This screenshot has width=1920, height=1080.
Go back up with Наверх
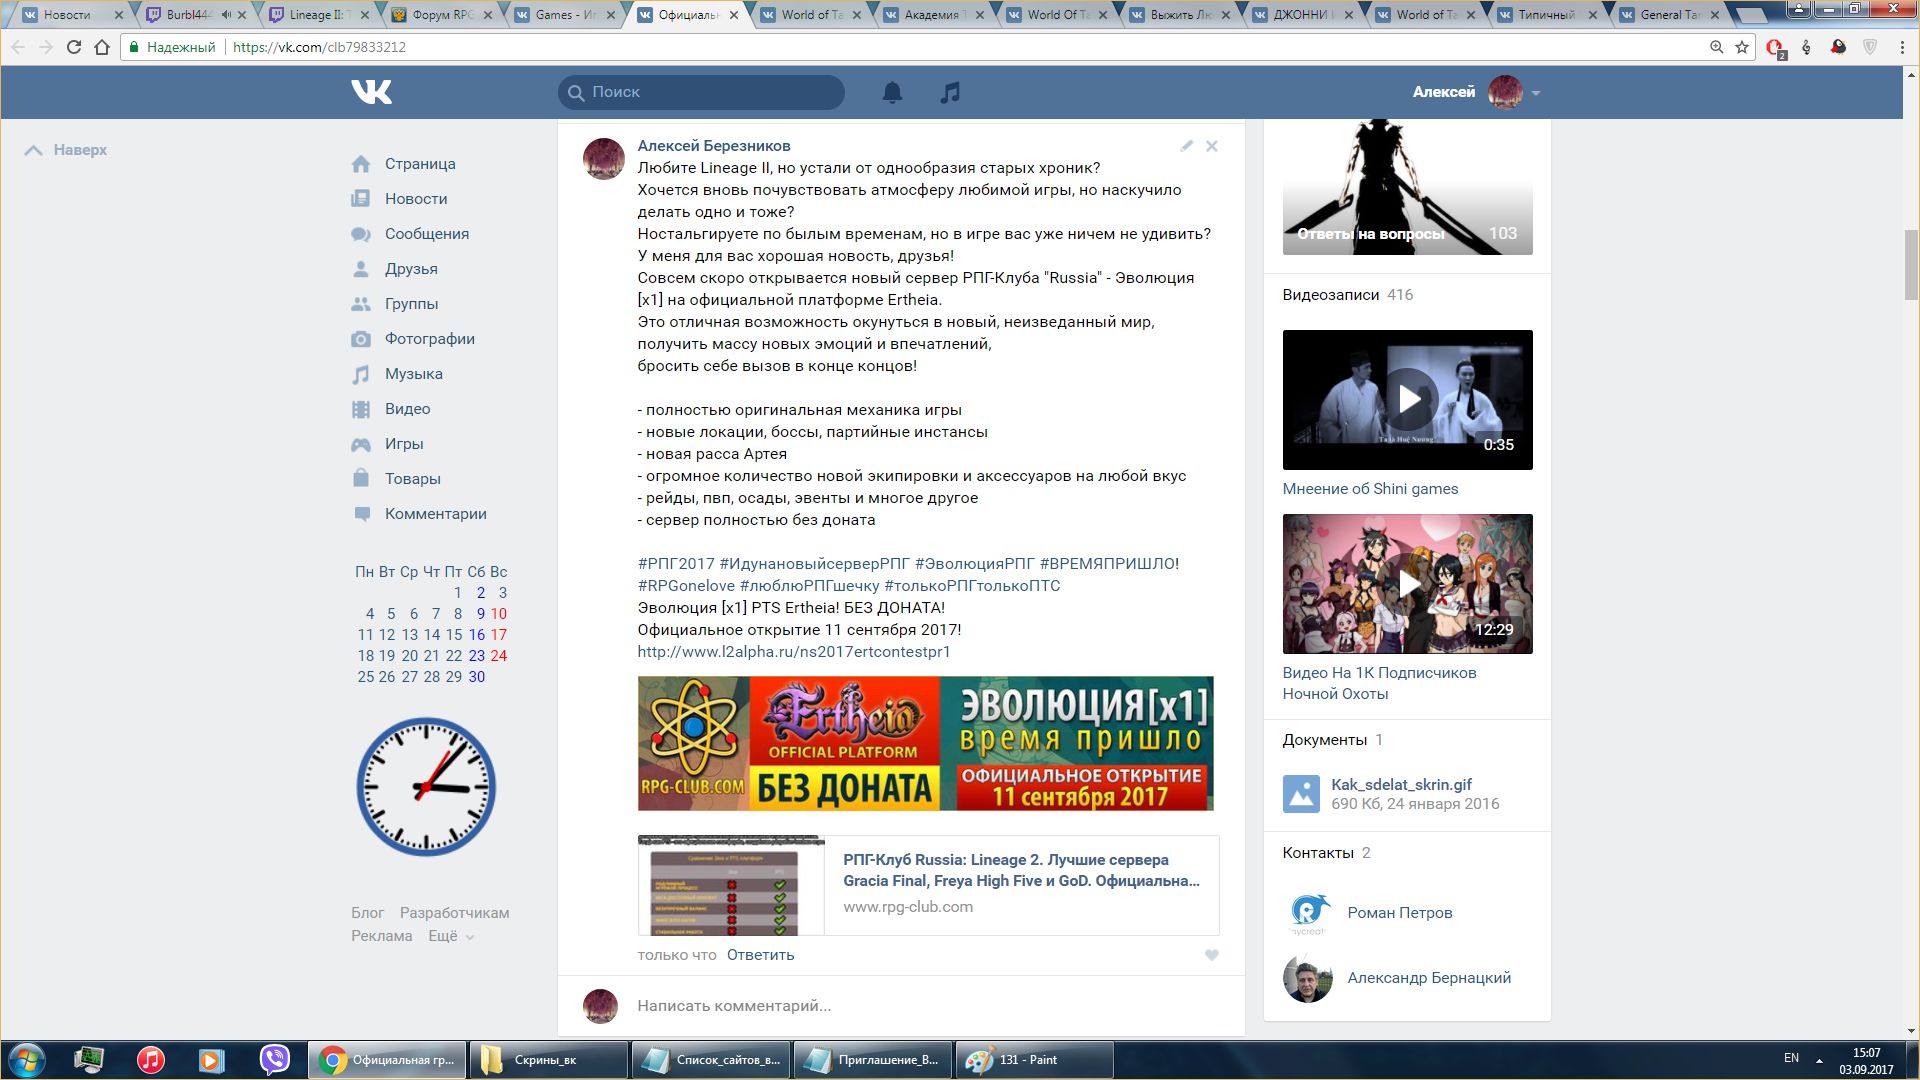tap(66, 150)
